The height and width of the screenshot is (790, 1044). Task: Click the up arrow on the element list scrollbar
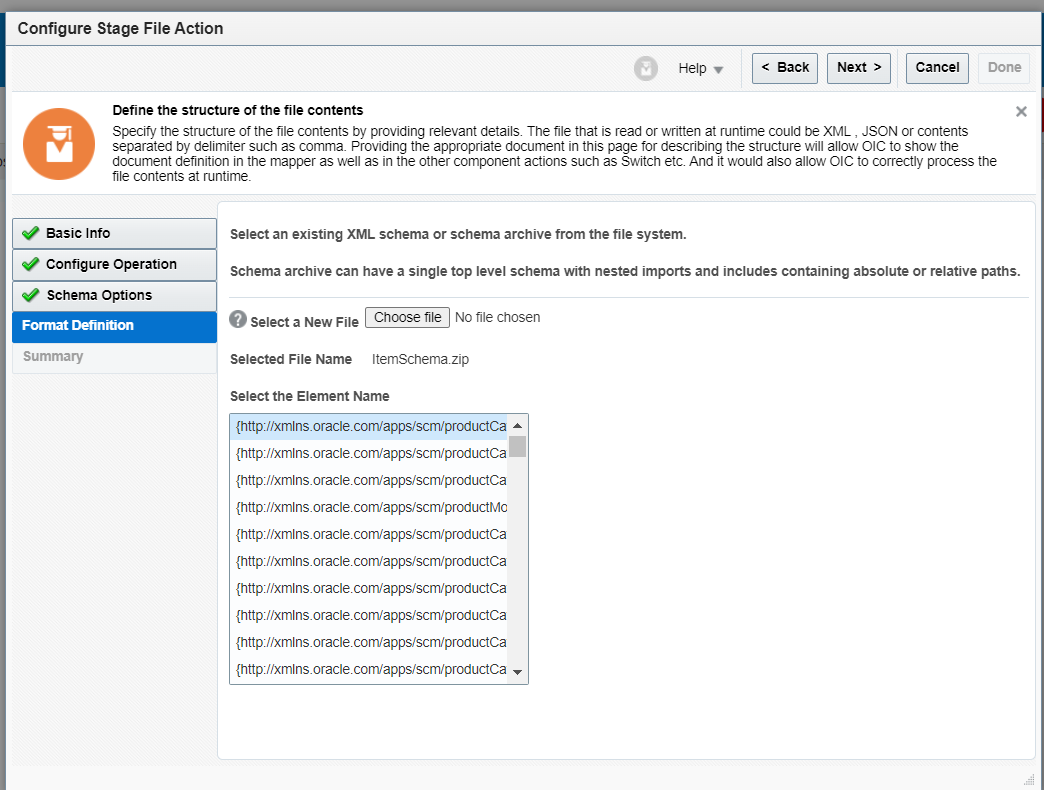(518, 424)
